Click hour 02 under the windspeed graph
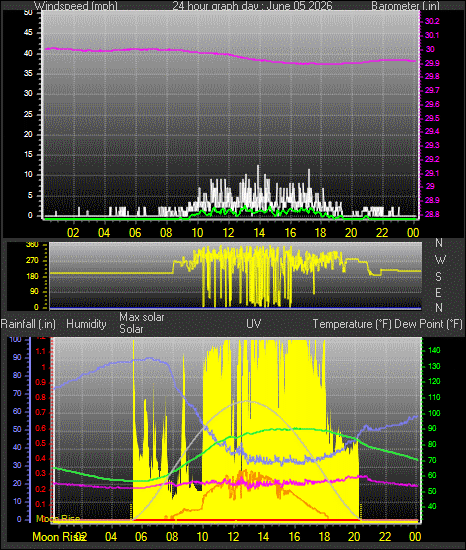This screenshot has height=550, width=466. 73,233
